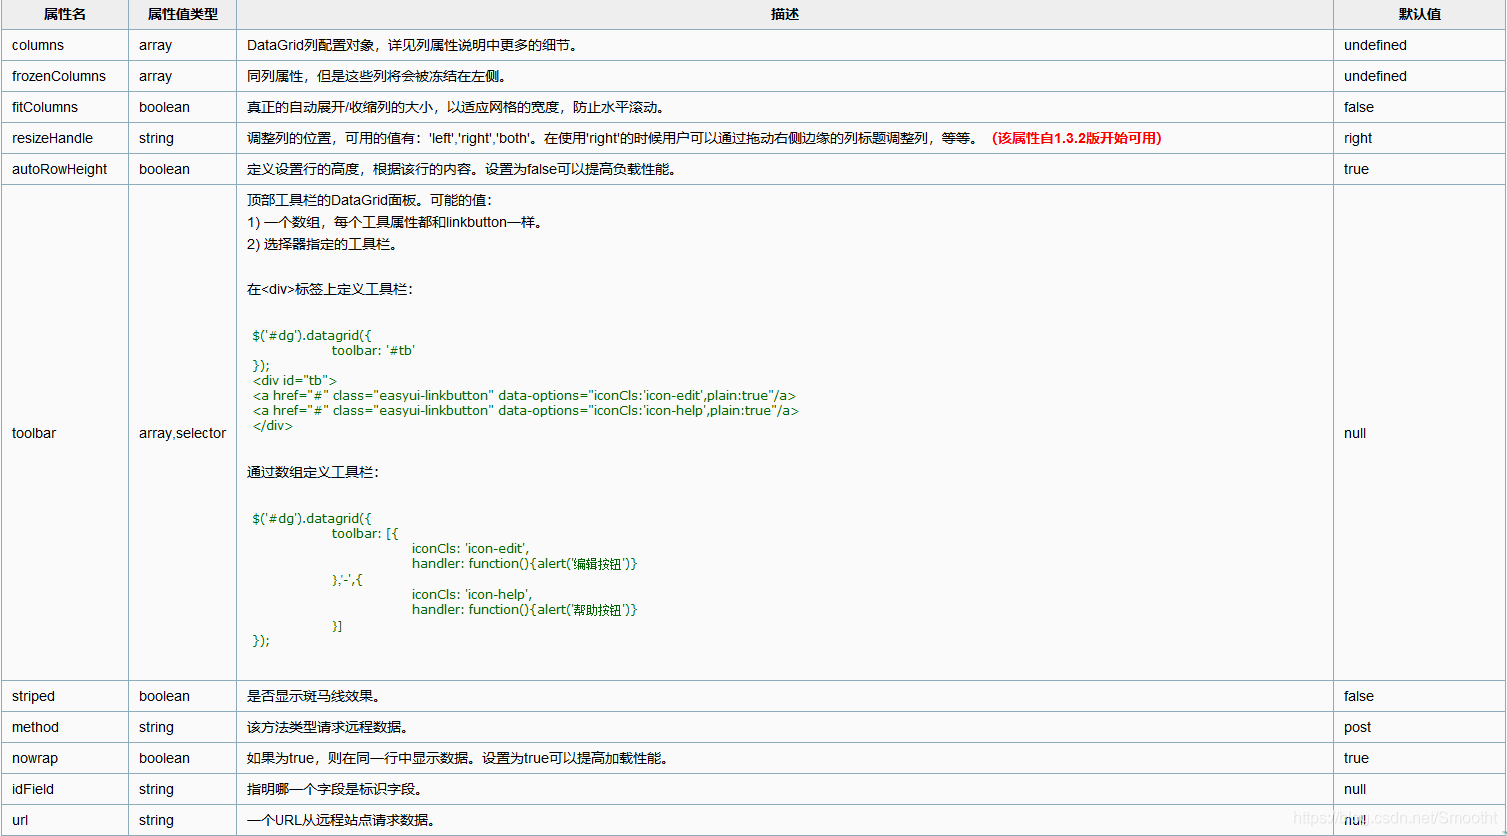1507x836 pixels.
Task: Click the red '该属性自1.3.2版开始可用' note
Action: (x=1077, y=138)
